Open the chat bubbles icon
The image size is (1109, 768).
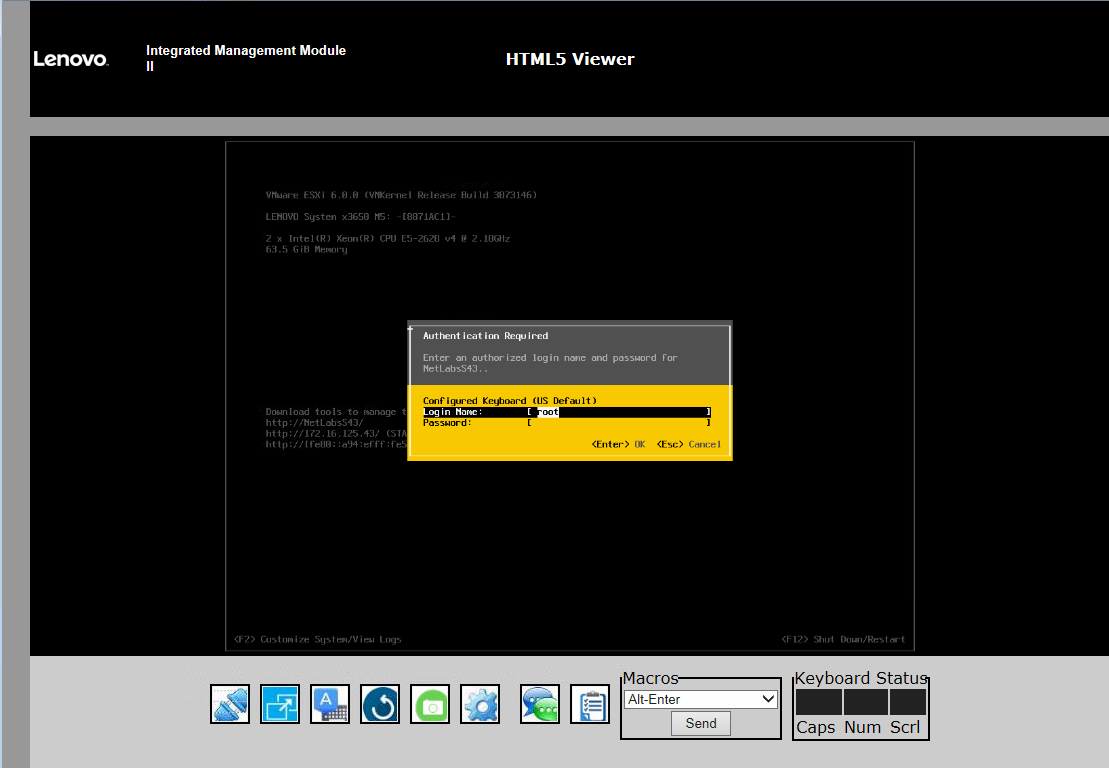[539, 704]
